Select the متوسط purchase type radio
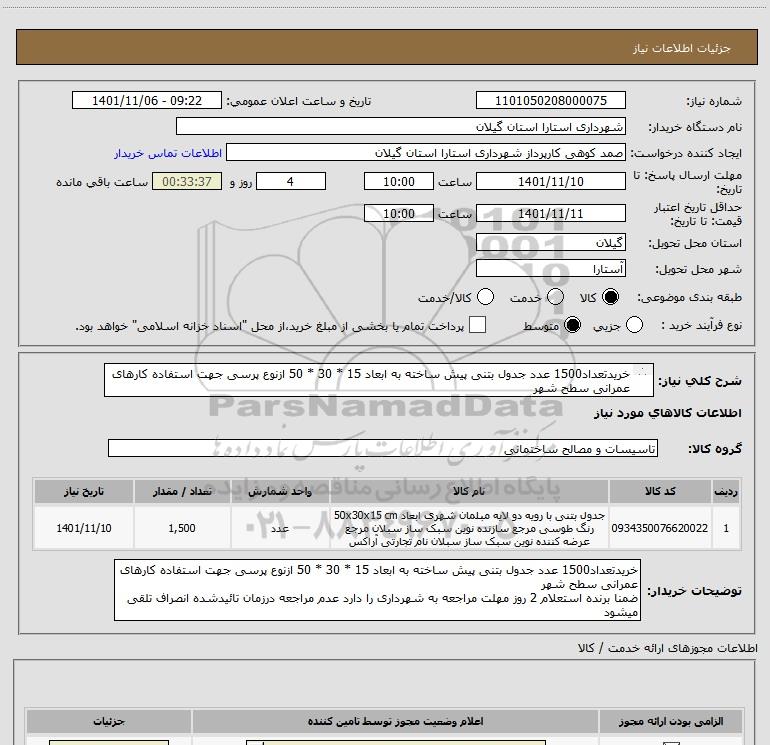The height and width of the screenshot is (745, 770). 573,325
